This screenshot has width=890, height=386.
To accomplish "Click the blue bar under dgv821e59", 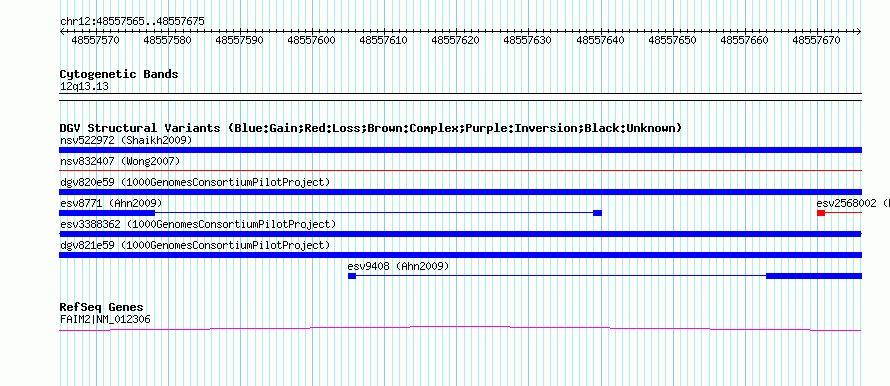I will point(460,255).
